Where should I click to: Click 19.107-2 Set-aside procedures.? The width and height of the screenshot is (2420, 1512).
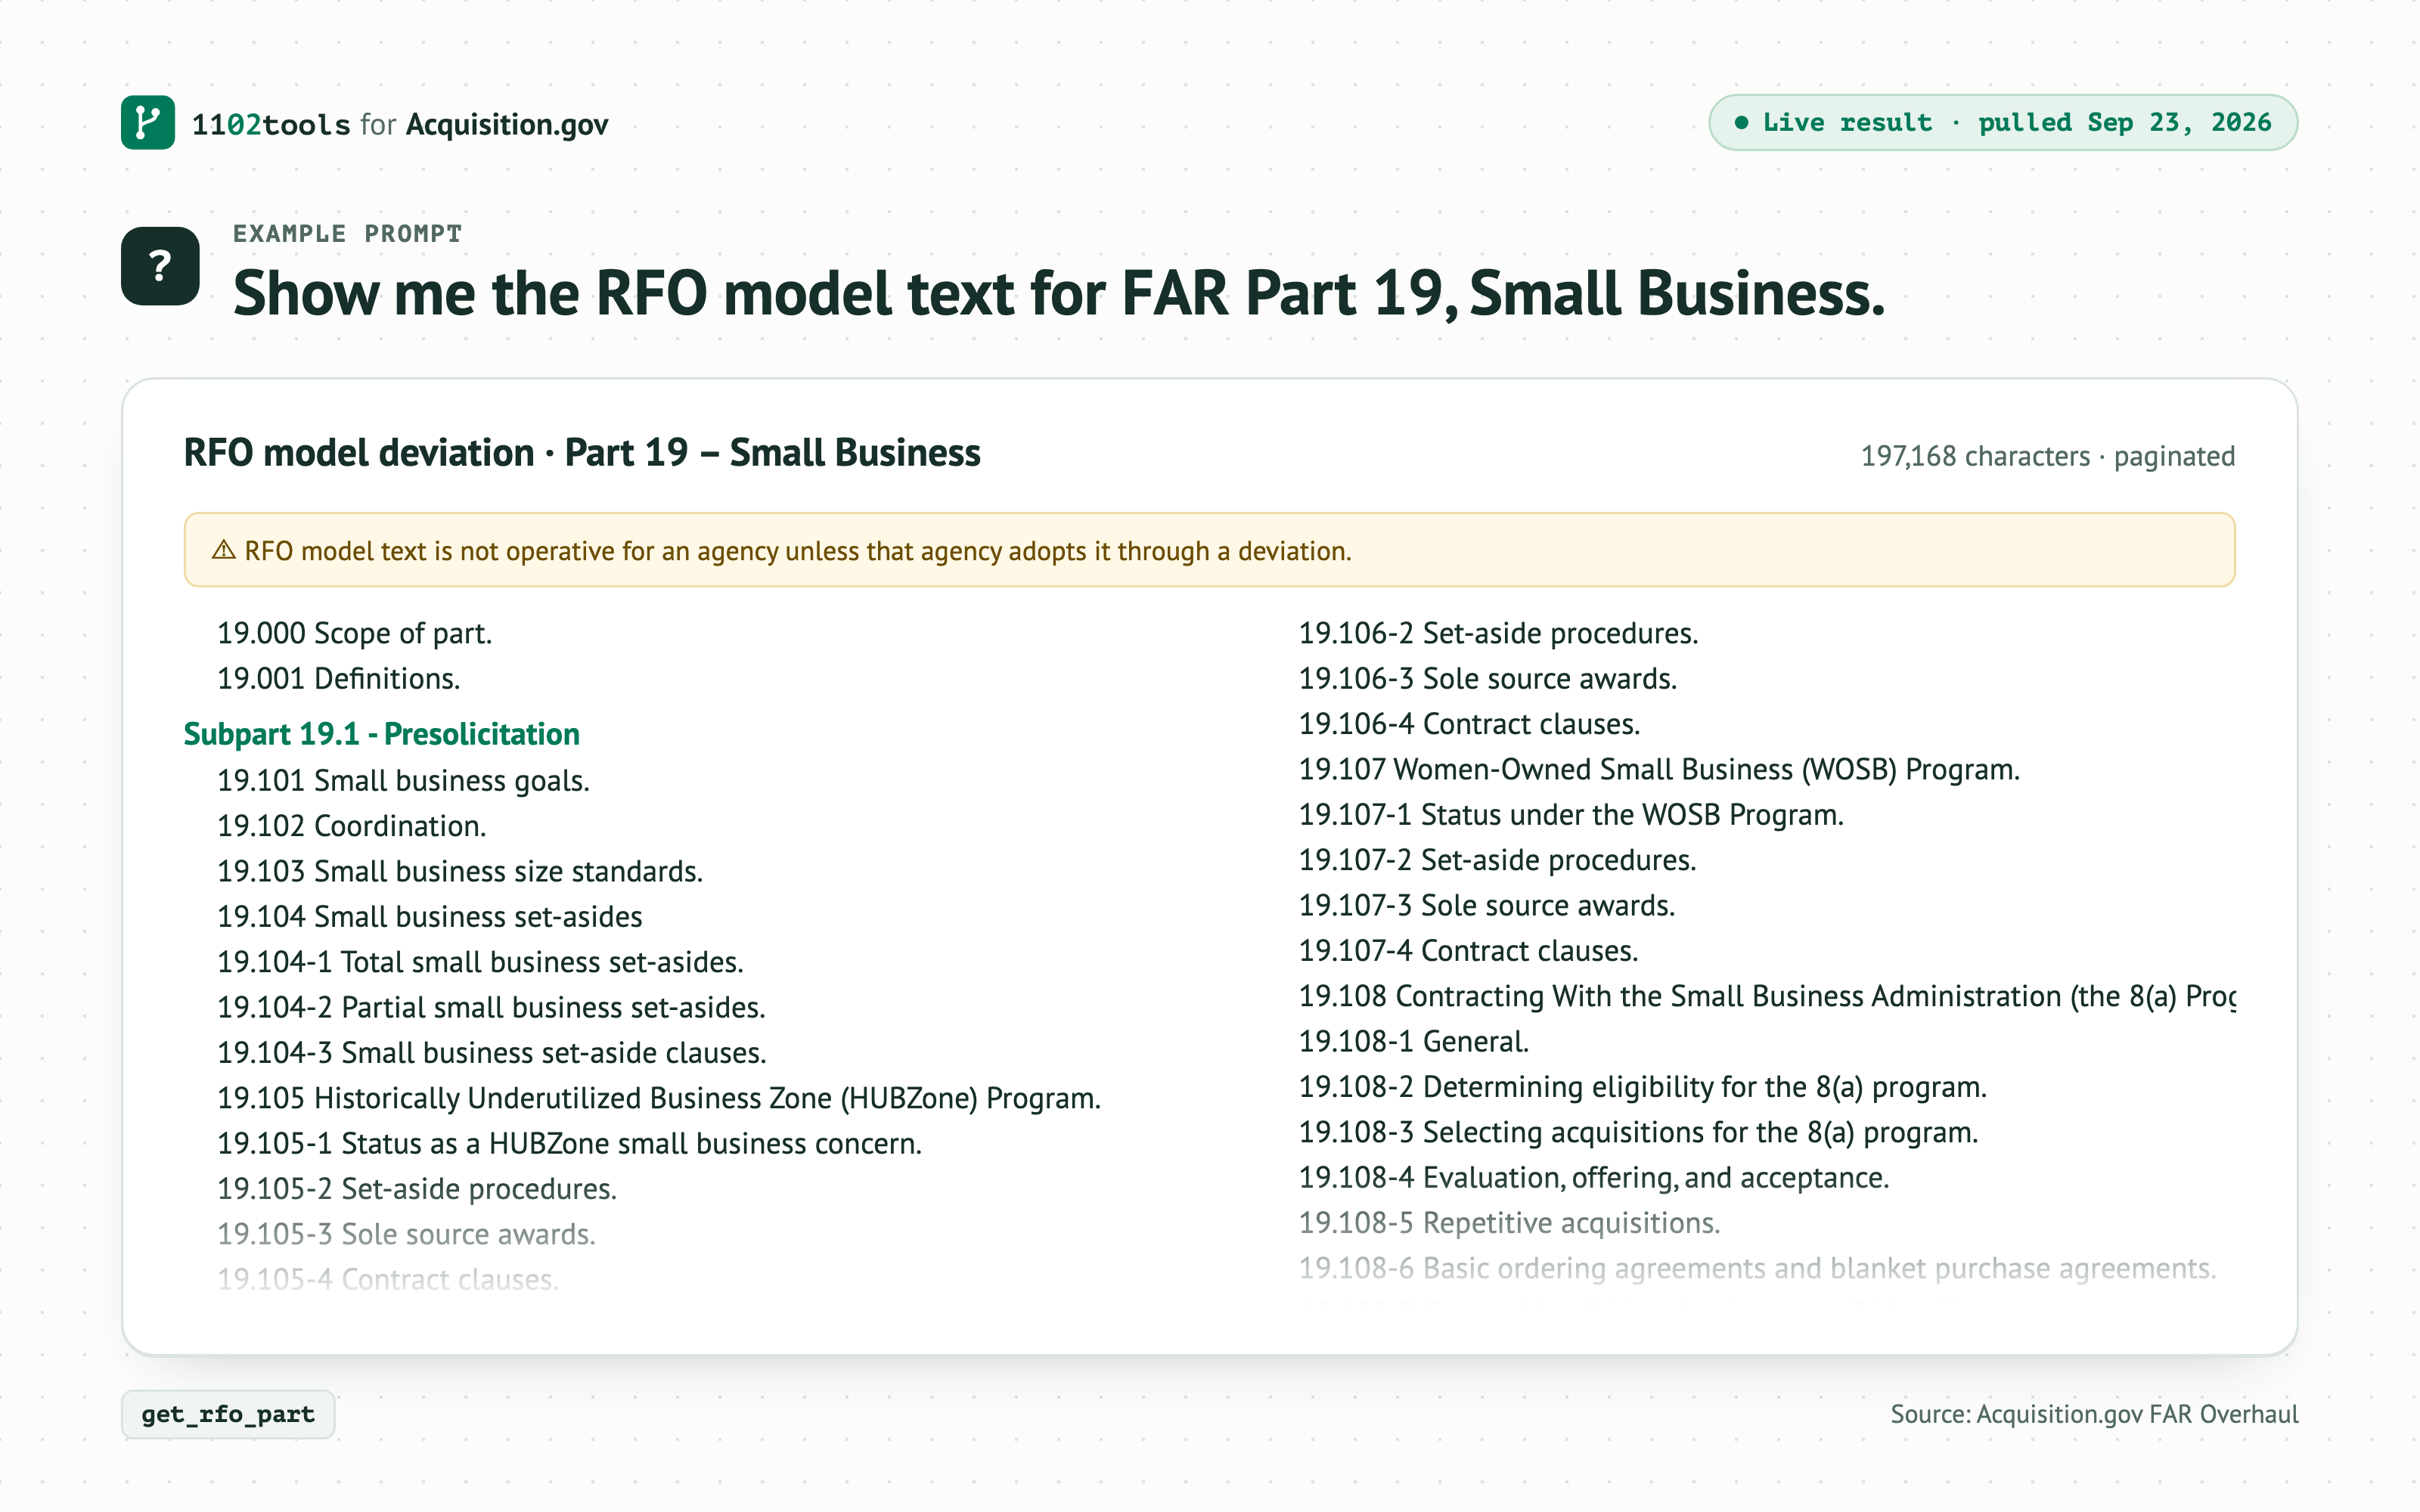point(1497,860)
